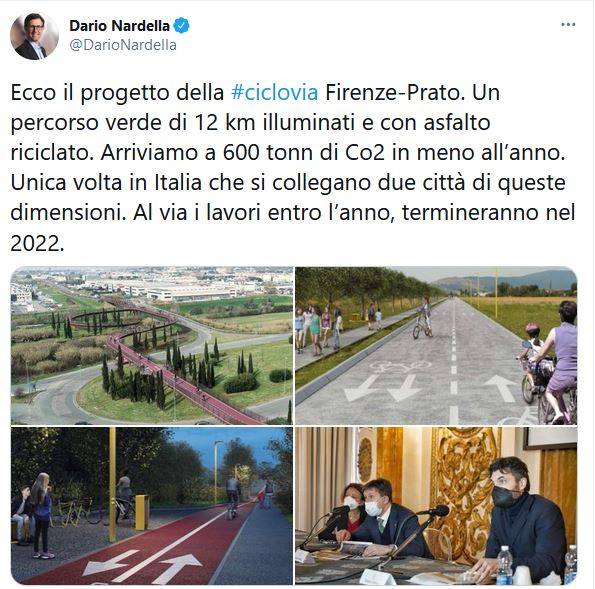
Task: Click the woman in purple cycling in the daytime render
Action: tap(560, 361)
